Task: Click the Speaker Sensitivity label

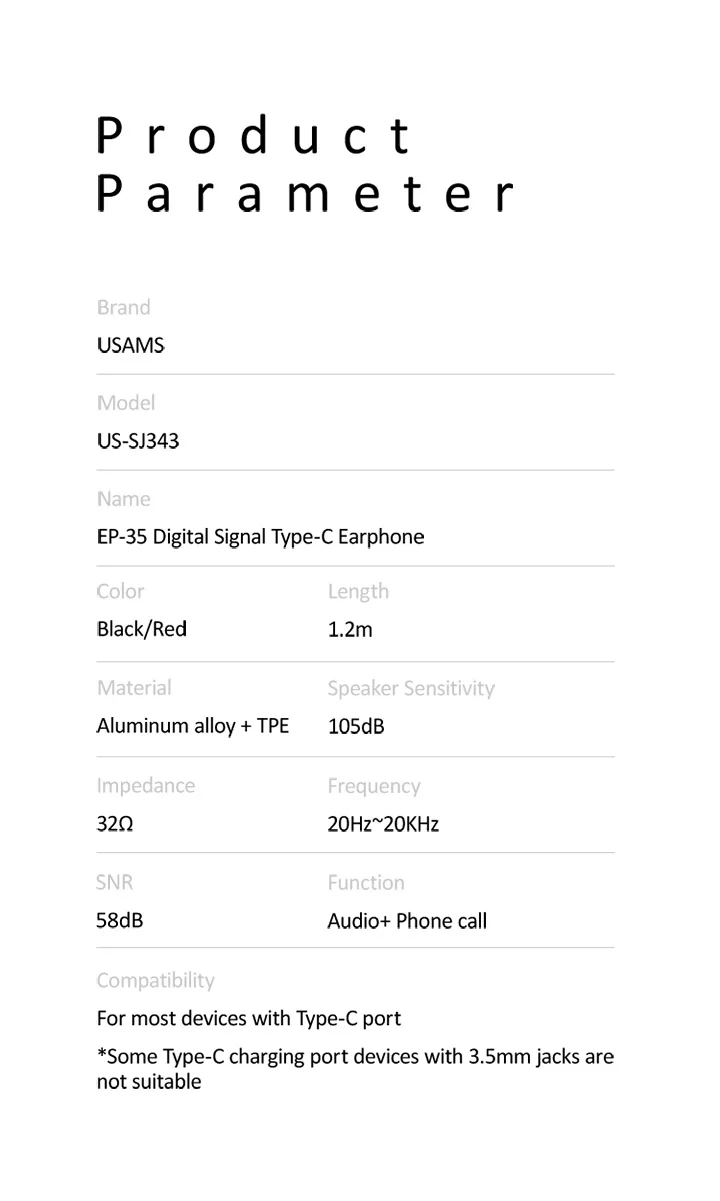Action: coord(411,688)
